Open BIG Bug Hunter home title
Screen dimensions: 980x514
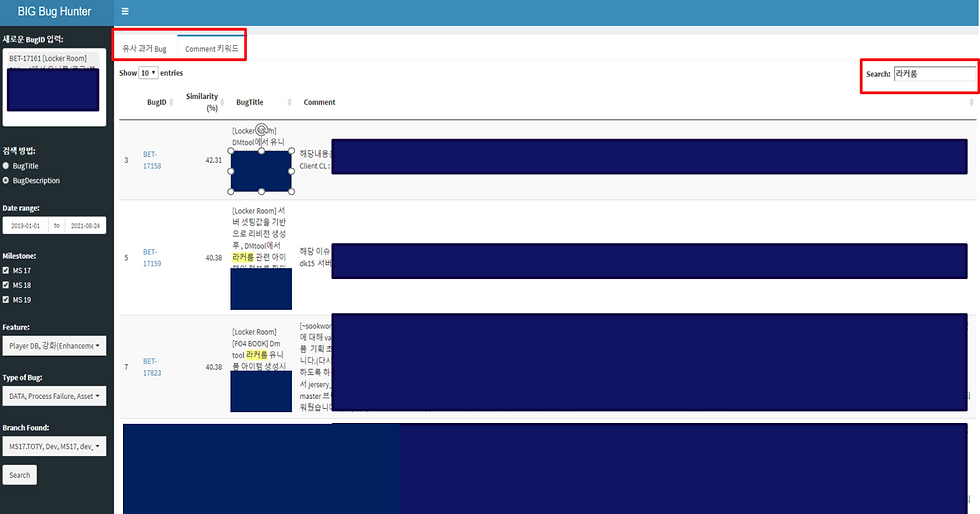coord(54,11)
